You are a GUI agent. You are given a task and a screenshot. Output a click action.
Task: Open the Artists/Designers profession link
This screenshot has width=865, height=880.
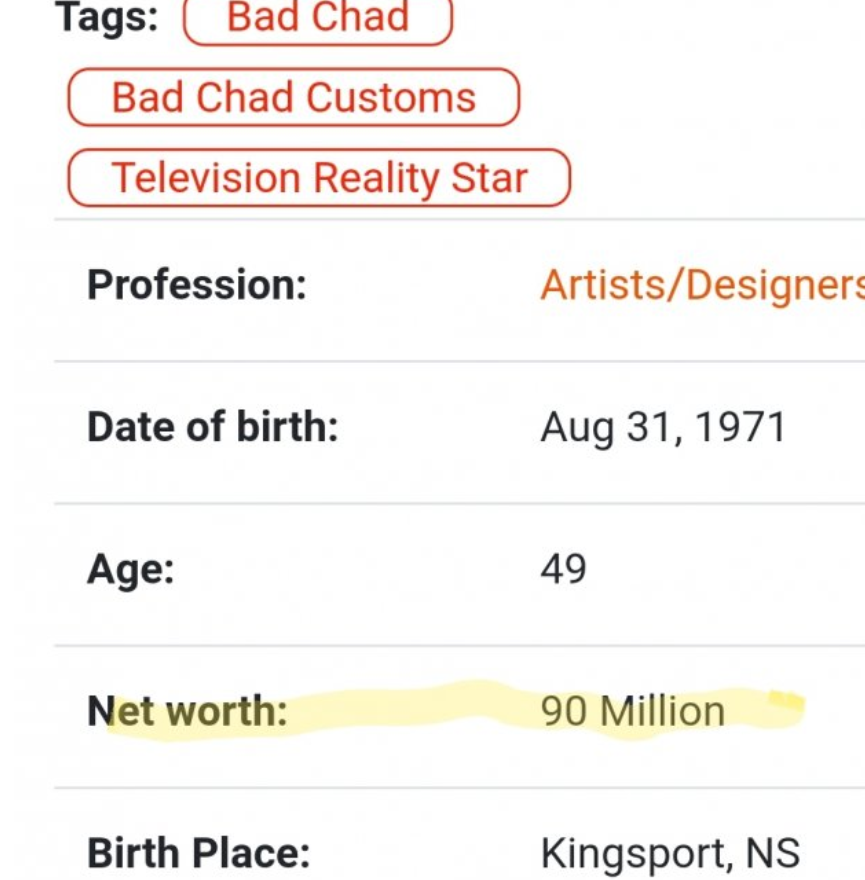click(x=702, y=285)
